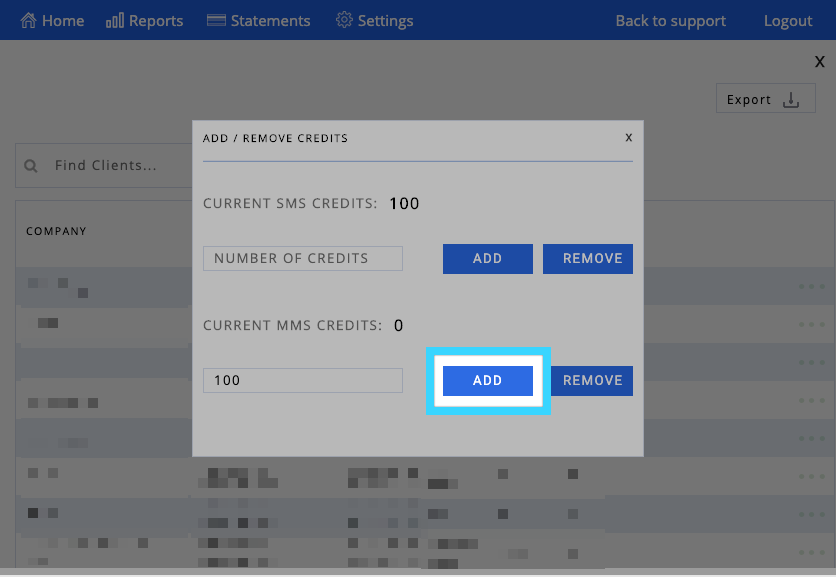Screen dimensions: 836x577
Task: Click ADD for MMS credits
Action: (488, 381)
